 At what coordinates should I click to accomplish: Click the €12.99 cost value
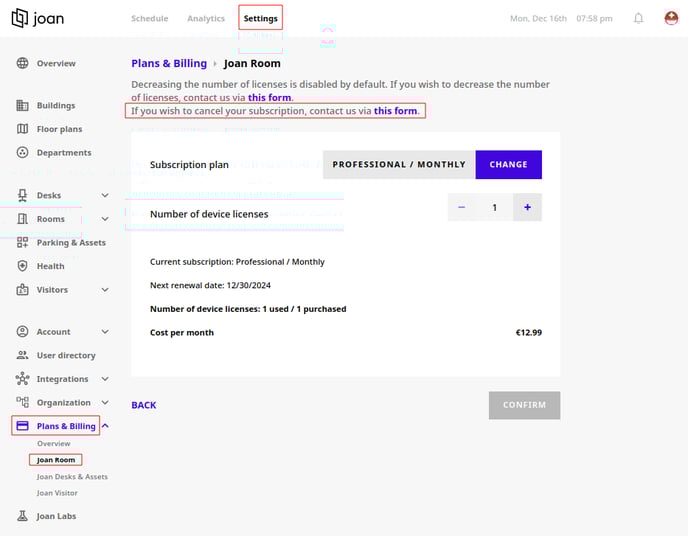tap(529, 332)
